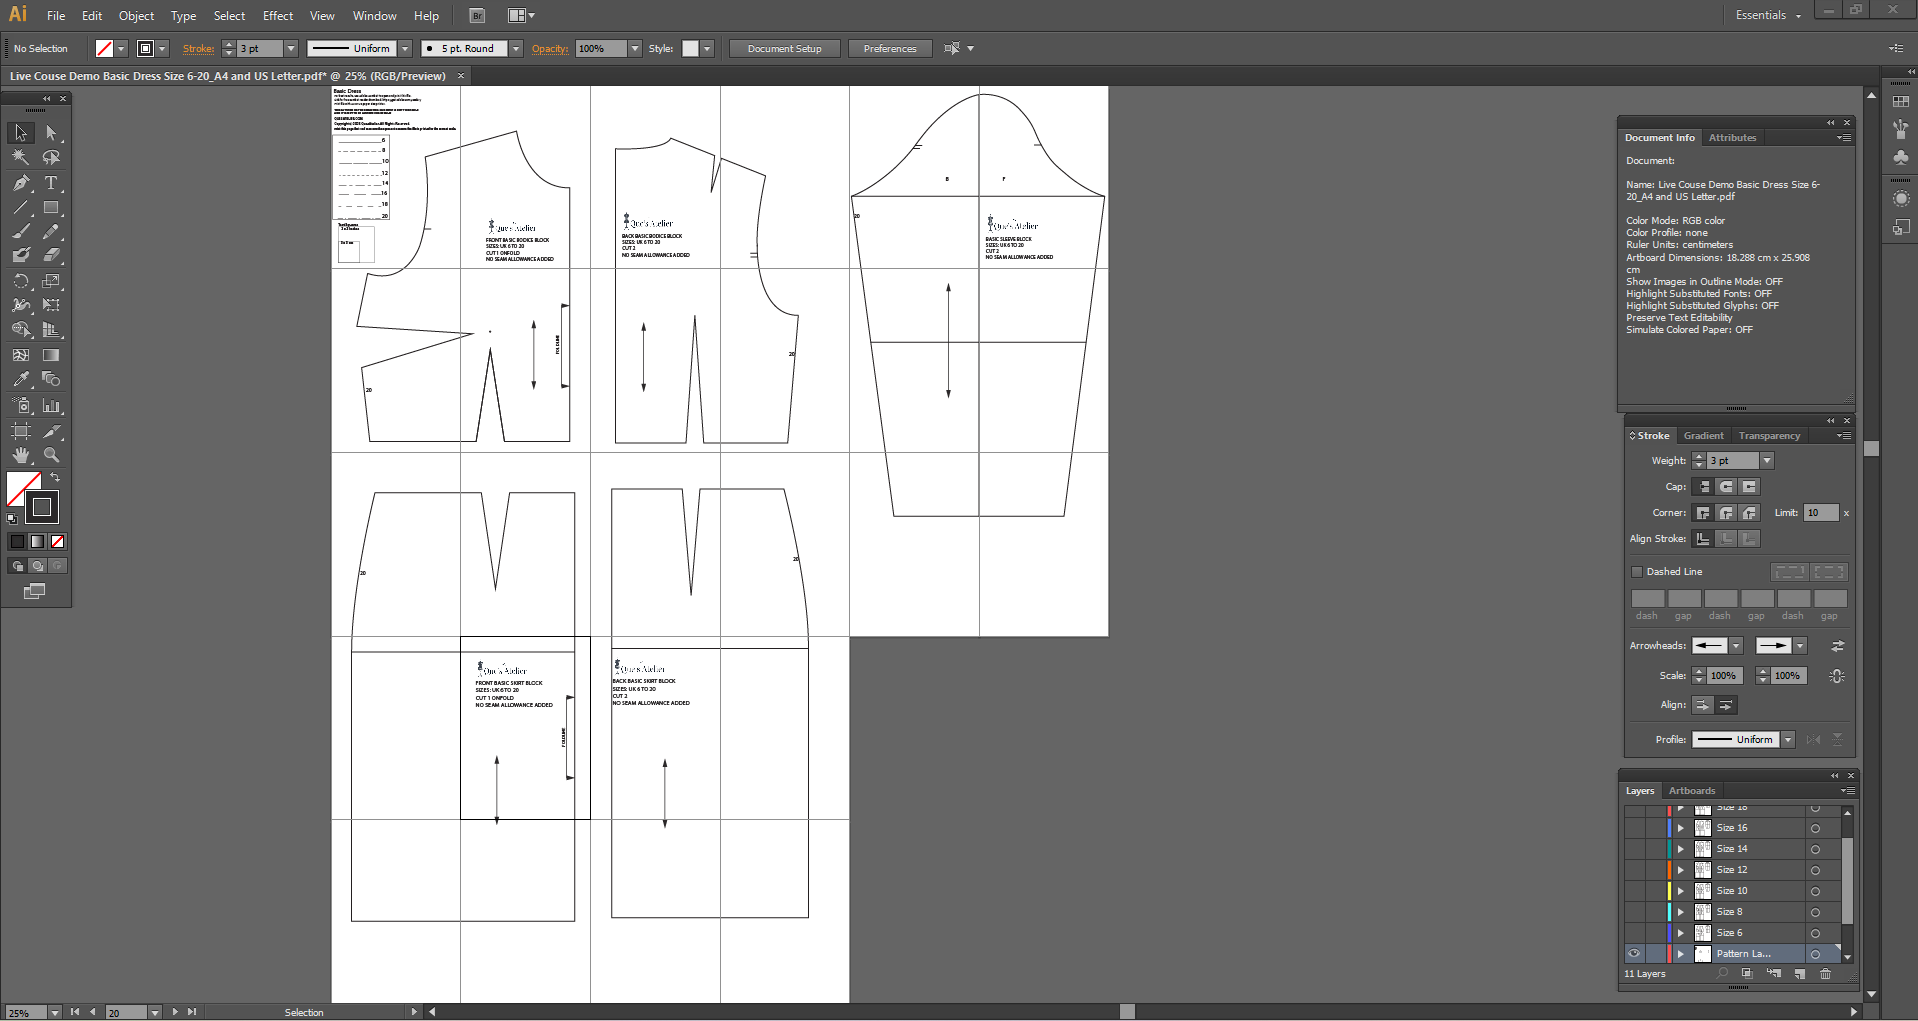Go to next artboard button
The image size is (1918, 1021).
click(175, 1012)
